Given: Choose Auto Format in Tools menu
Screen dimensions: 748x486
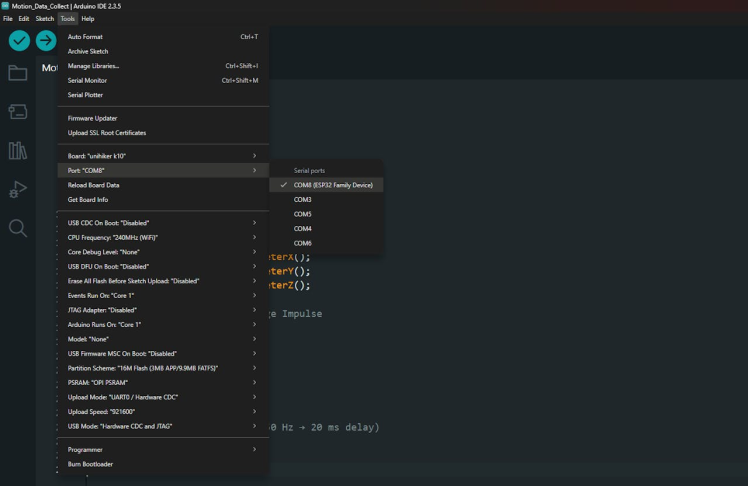Looking at the screenshot, I should [85, 37].
